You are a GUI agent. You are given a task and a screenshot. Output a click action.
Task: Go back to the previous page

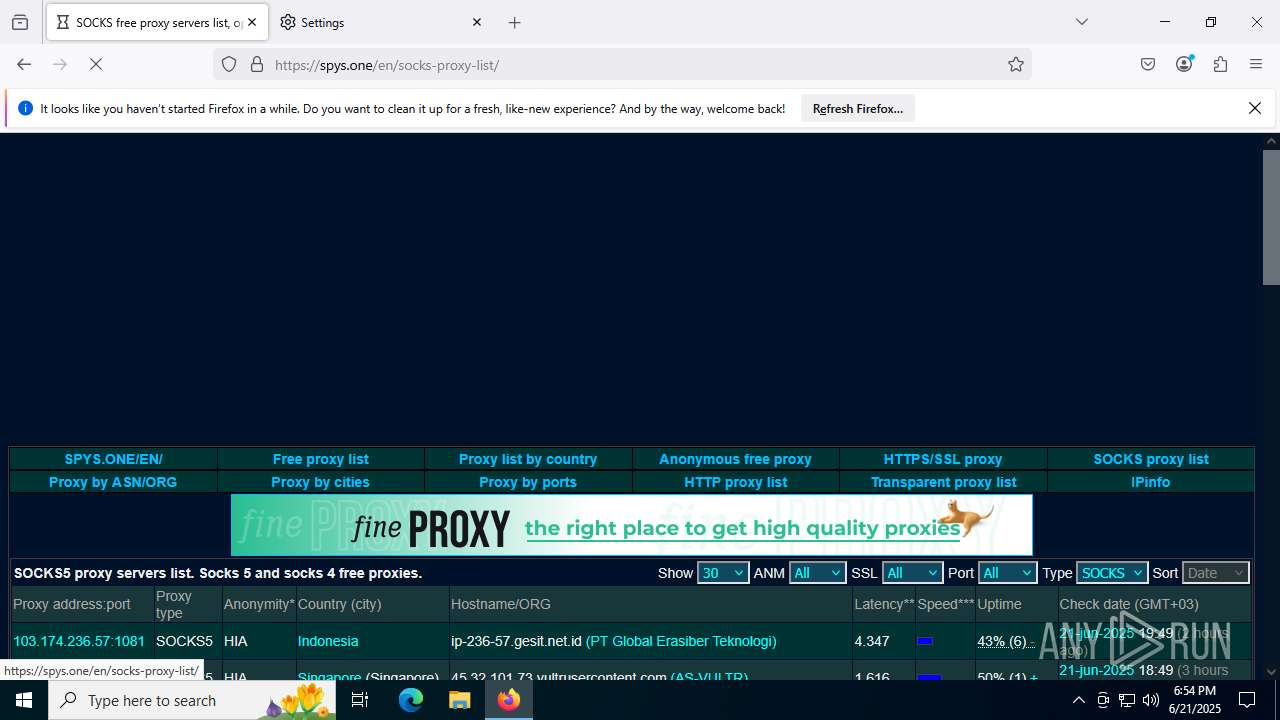click(24, 64)
